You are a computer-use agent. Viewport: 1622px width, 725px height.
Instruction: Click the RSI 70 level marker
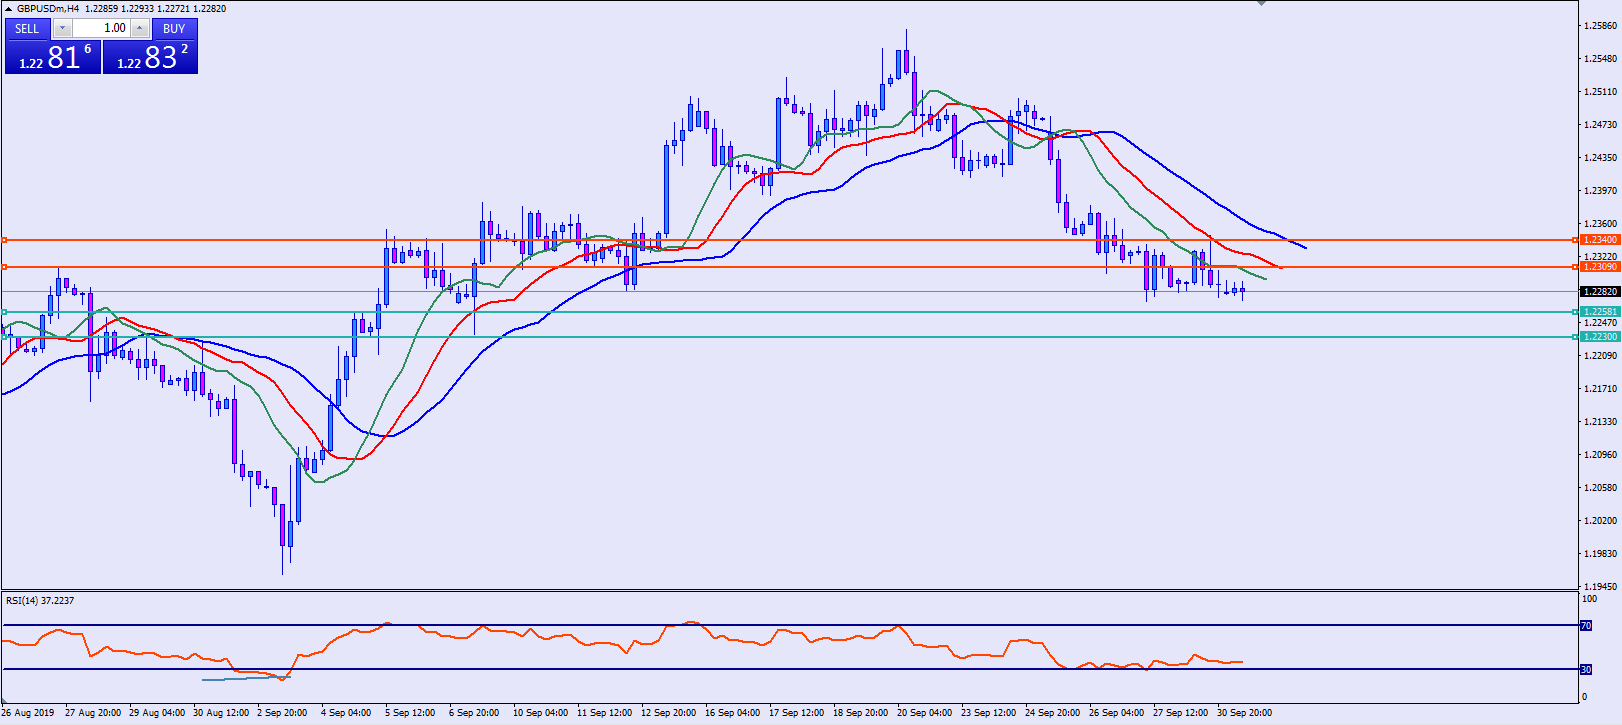pyautogui.click(x=1585, y=626)
